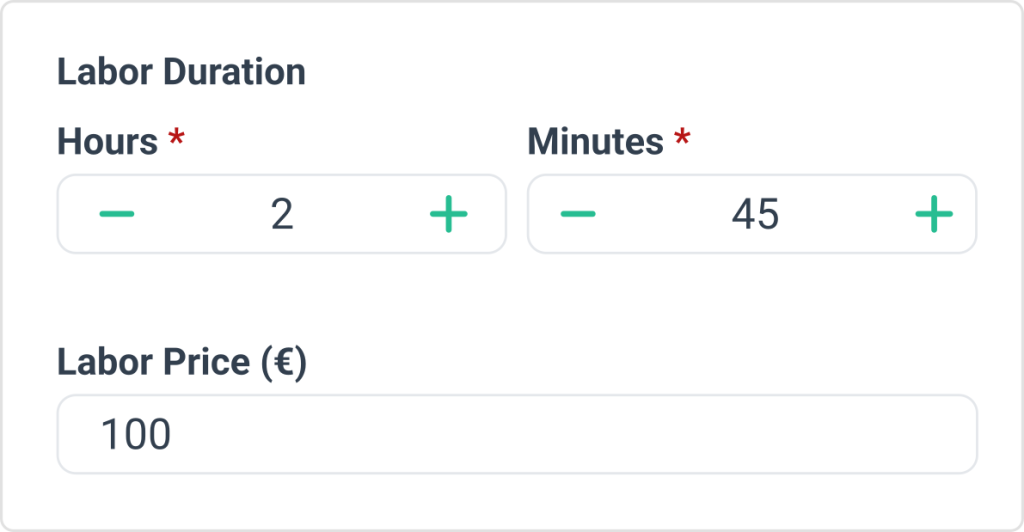Image resolution: width=1024 pixels, height=532 pixels.
Task: Click the Hours field label
Action: [x=108, y=142]
